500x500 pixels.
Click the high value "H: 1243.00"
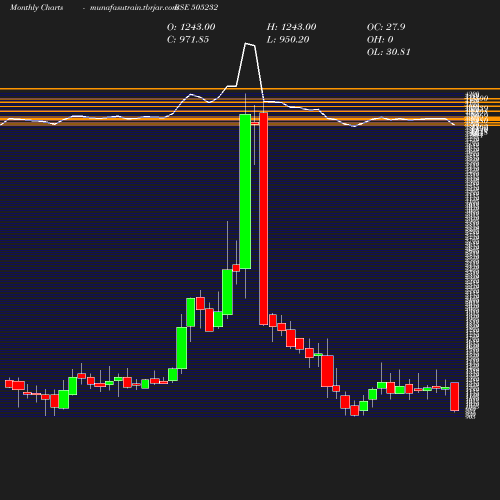pos(291,27)
